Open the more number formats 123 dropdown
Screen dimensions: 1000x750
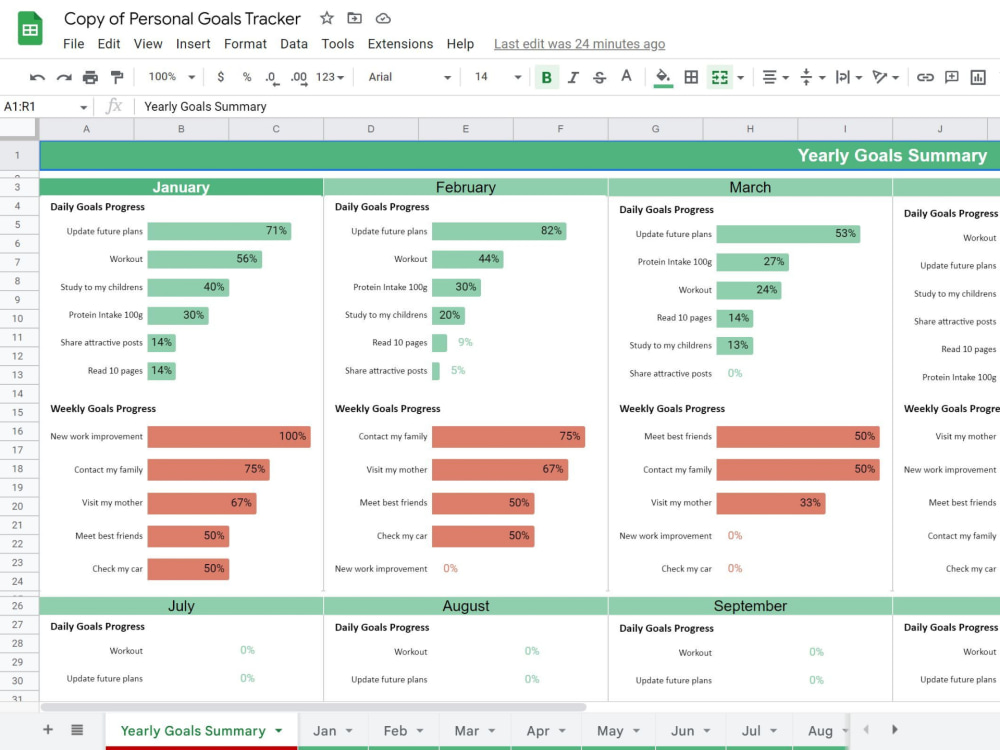(330, 77)
